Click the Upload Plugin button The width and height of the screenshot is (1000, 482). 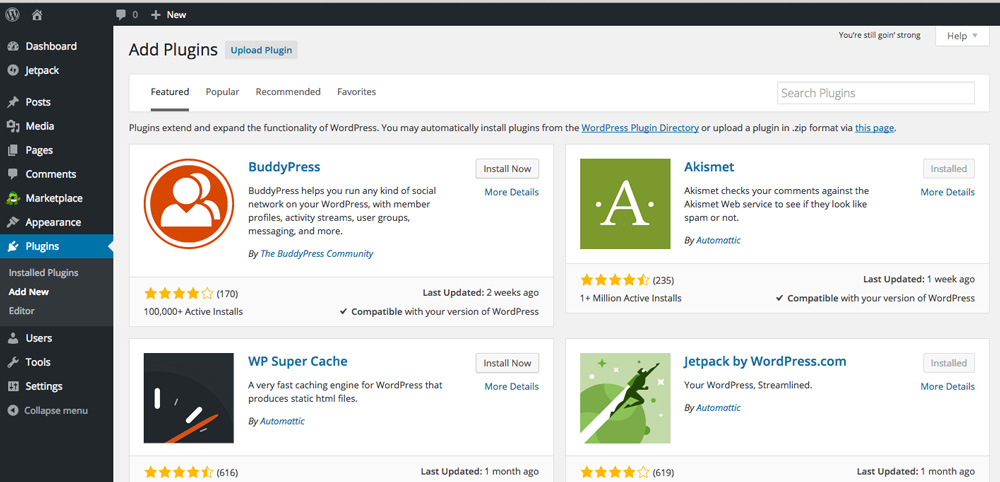point(261,50)
